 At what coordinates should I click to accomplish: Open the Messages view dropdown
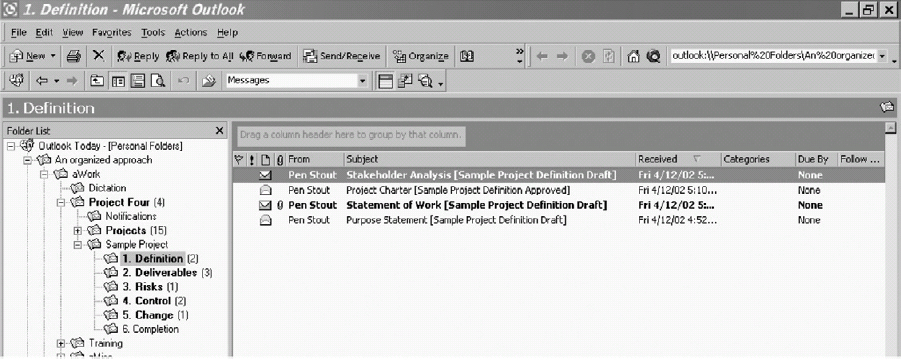coord(362,81)
